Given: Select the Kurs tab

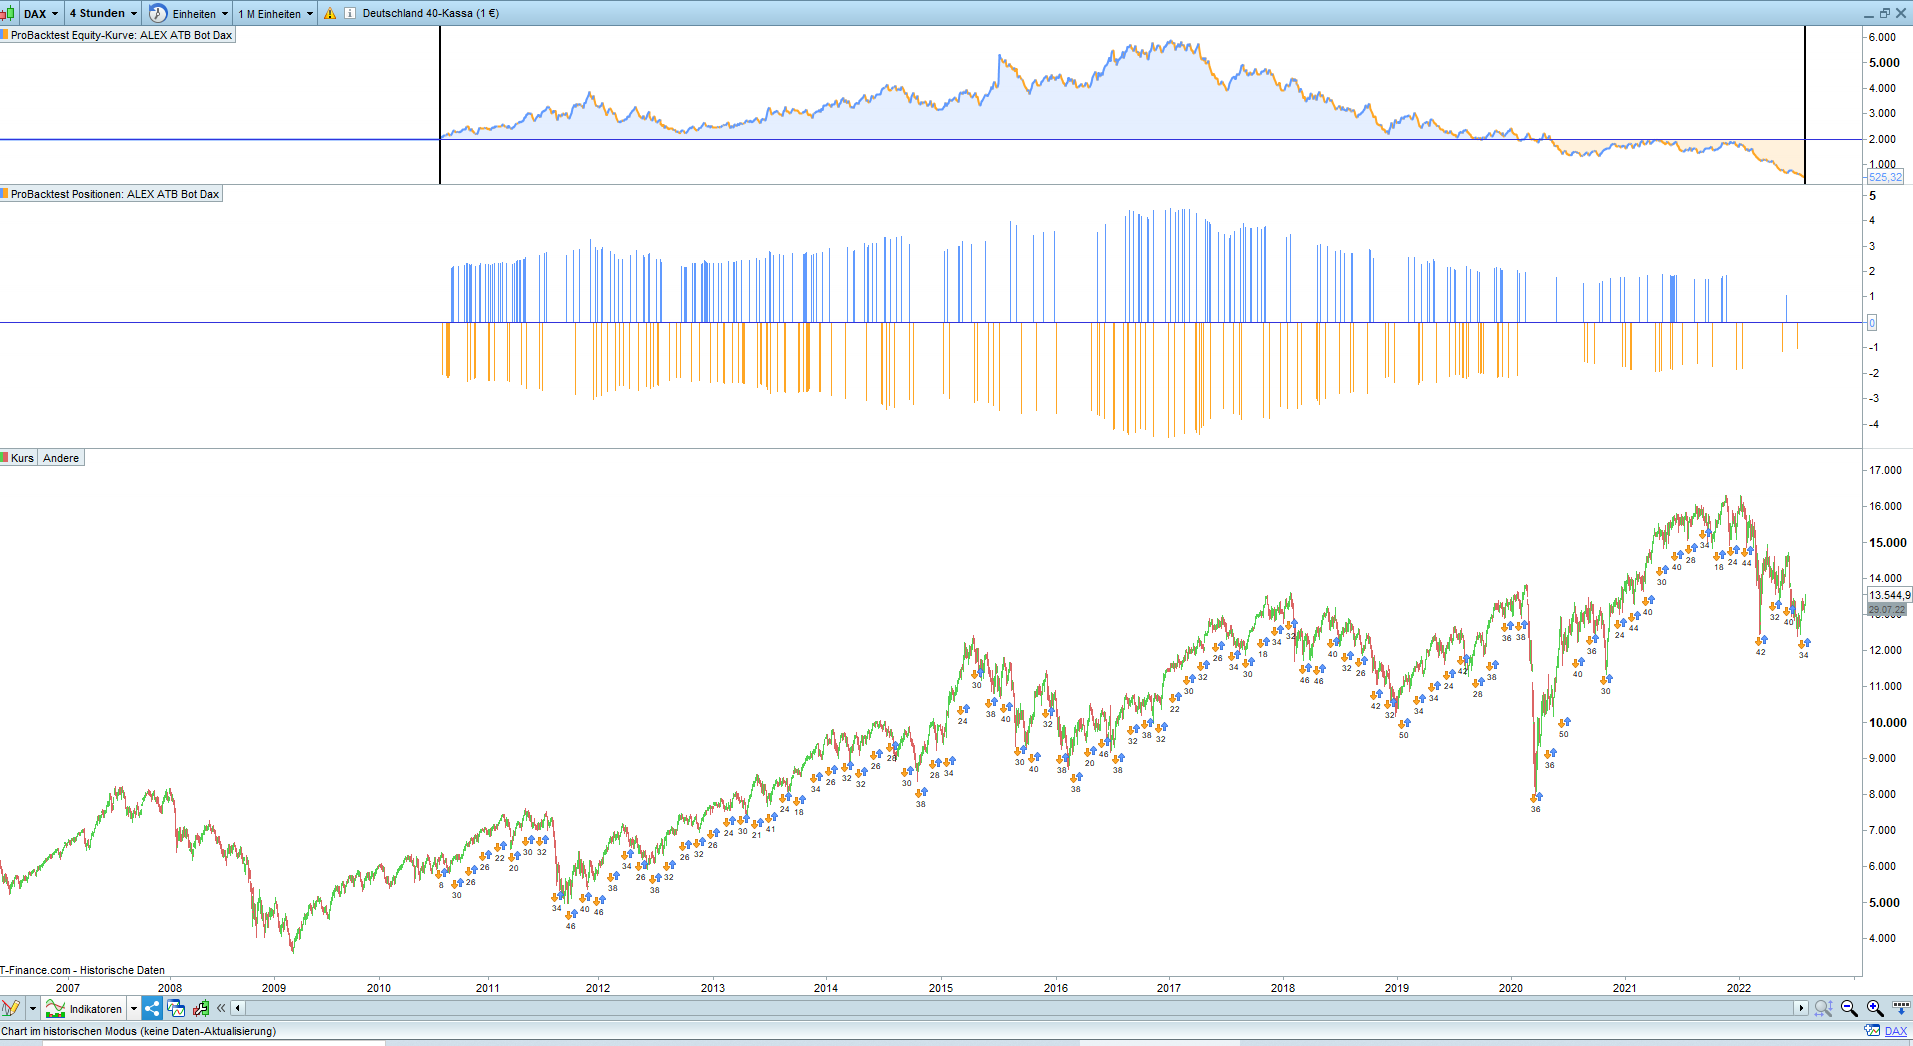Looking at the screenshot, I should point(20,458).
